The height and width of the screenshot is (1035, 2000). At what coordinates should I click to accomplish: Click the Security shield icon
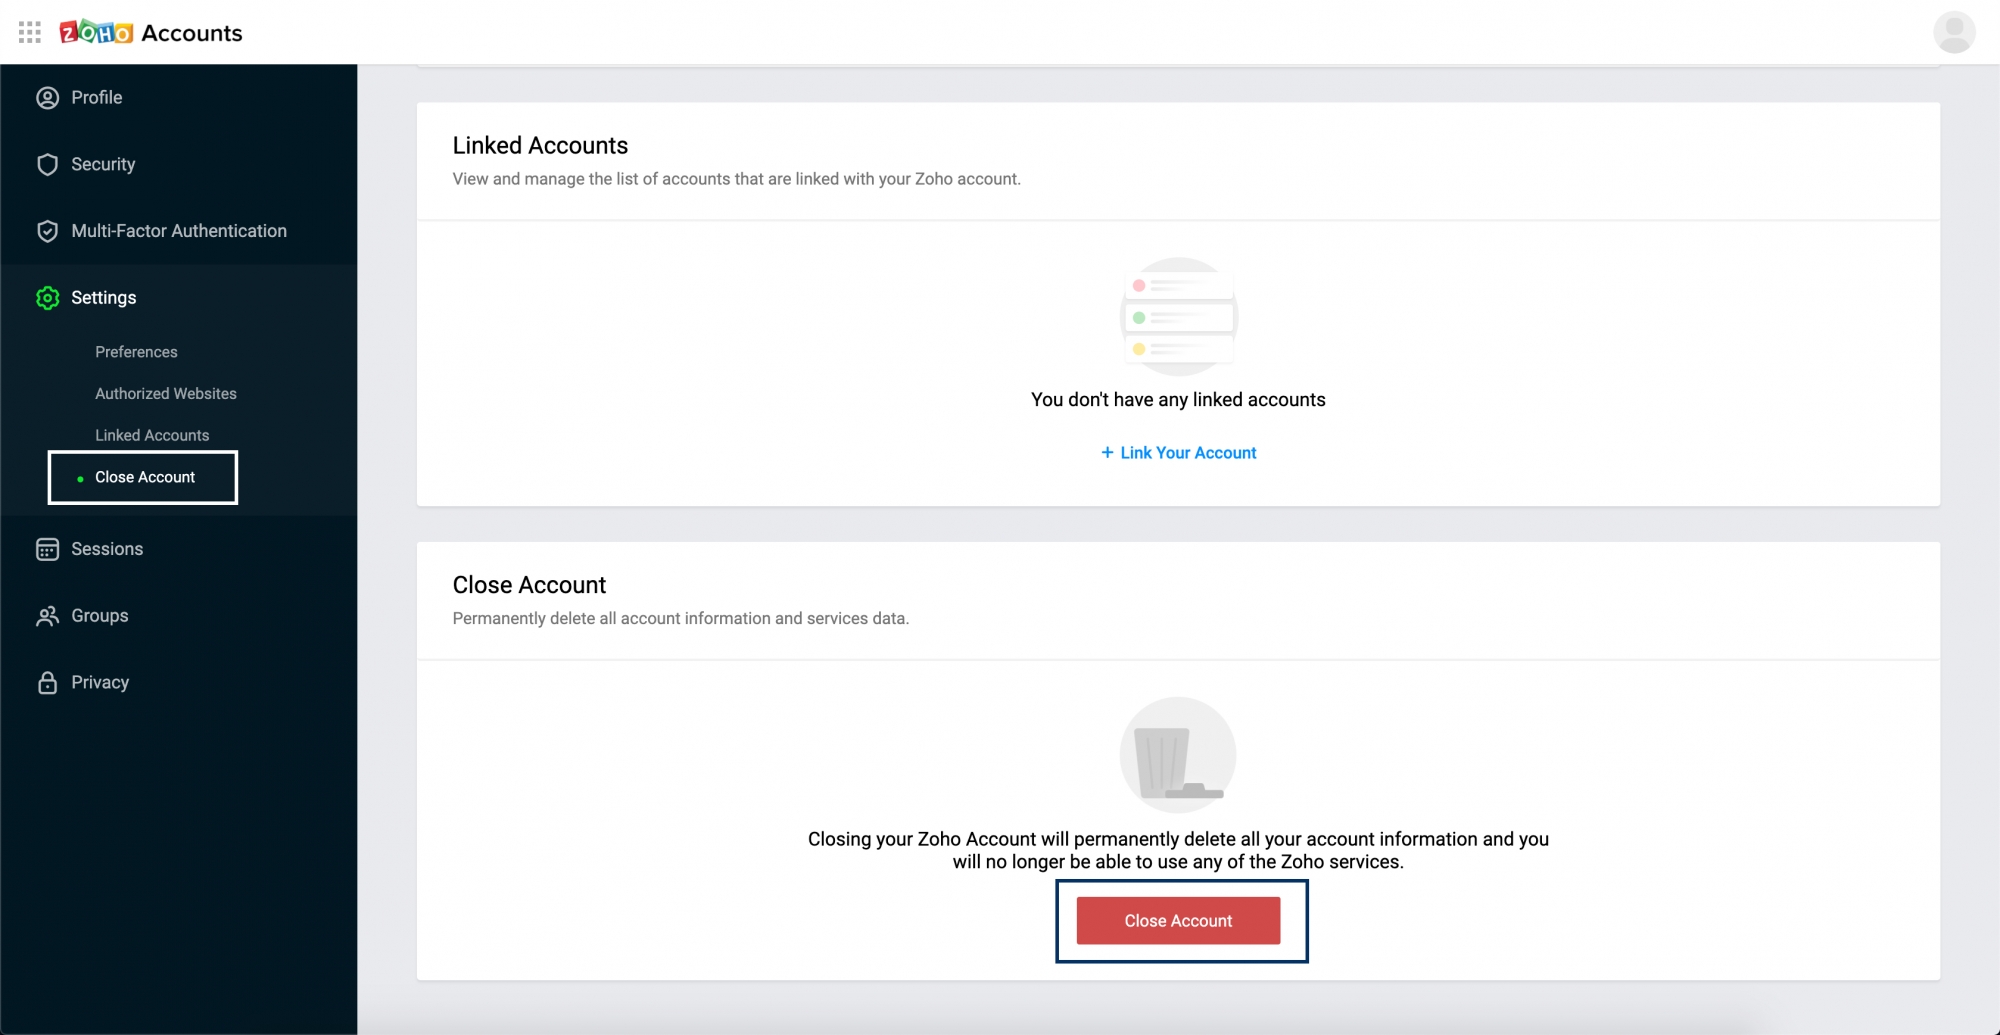(x=47, y=165)
